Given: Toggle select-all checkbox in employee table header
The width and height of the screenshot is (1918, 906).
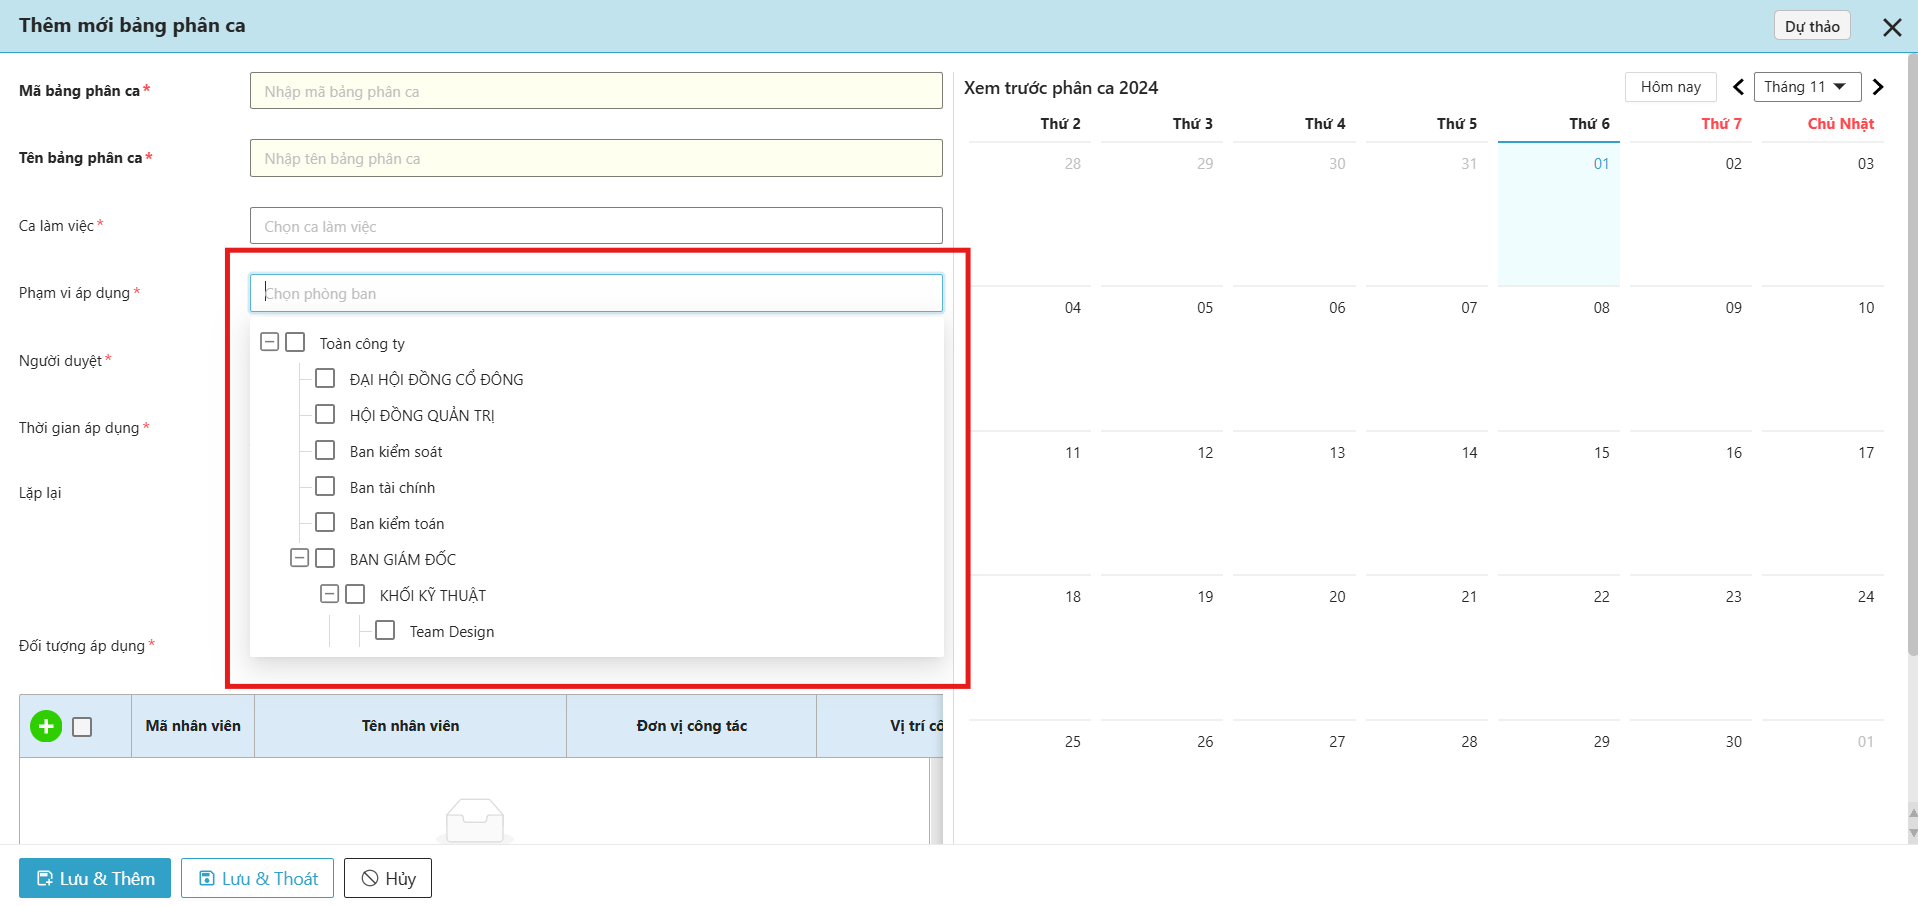Looking at the screenshot, I should [82, 727].
